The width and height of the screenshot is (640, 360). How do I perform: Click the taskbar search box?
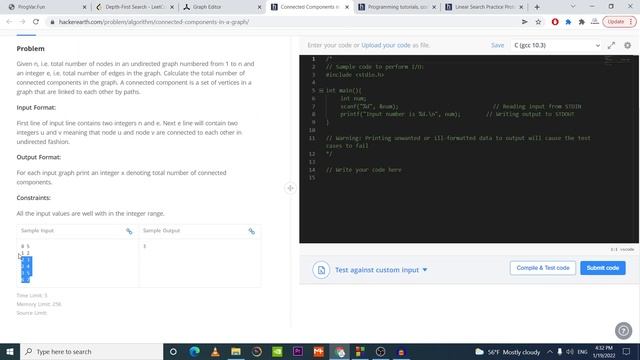click(91, 351)
